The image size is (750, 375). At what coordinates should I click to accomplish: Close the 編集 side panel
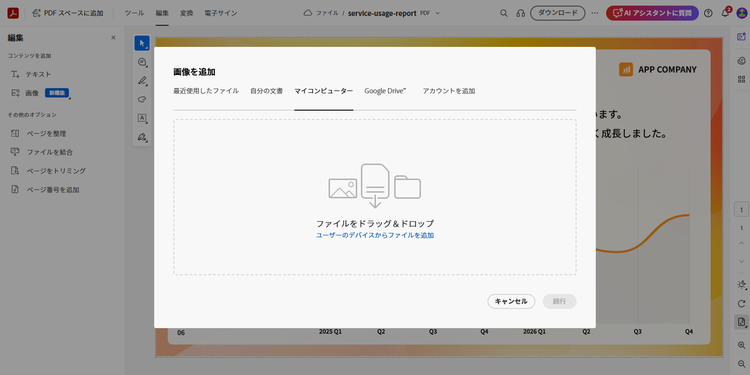(x=113, y=38)
